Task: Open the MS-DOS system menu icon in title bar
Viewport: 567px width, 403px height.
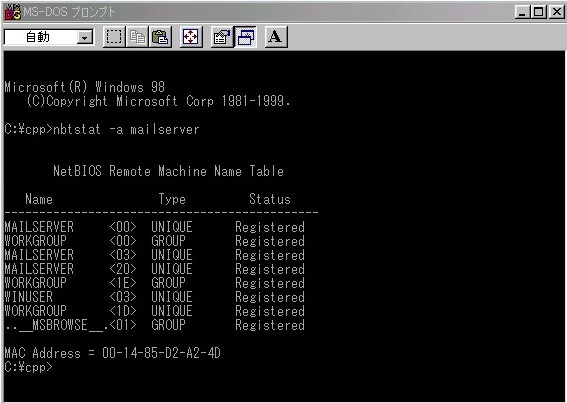Action: click(13, 12)
